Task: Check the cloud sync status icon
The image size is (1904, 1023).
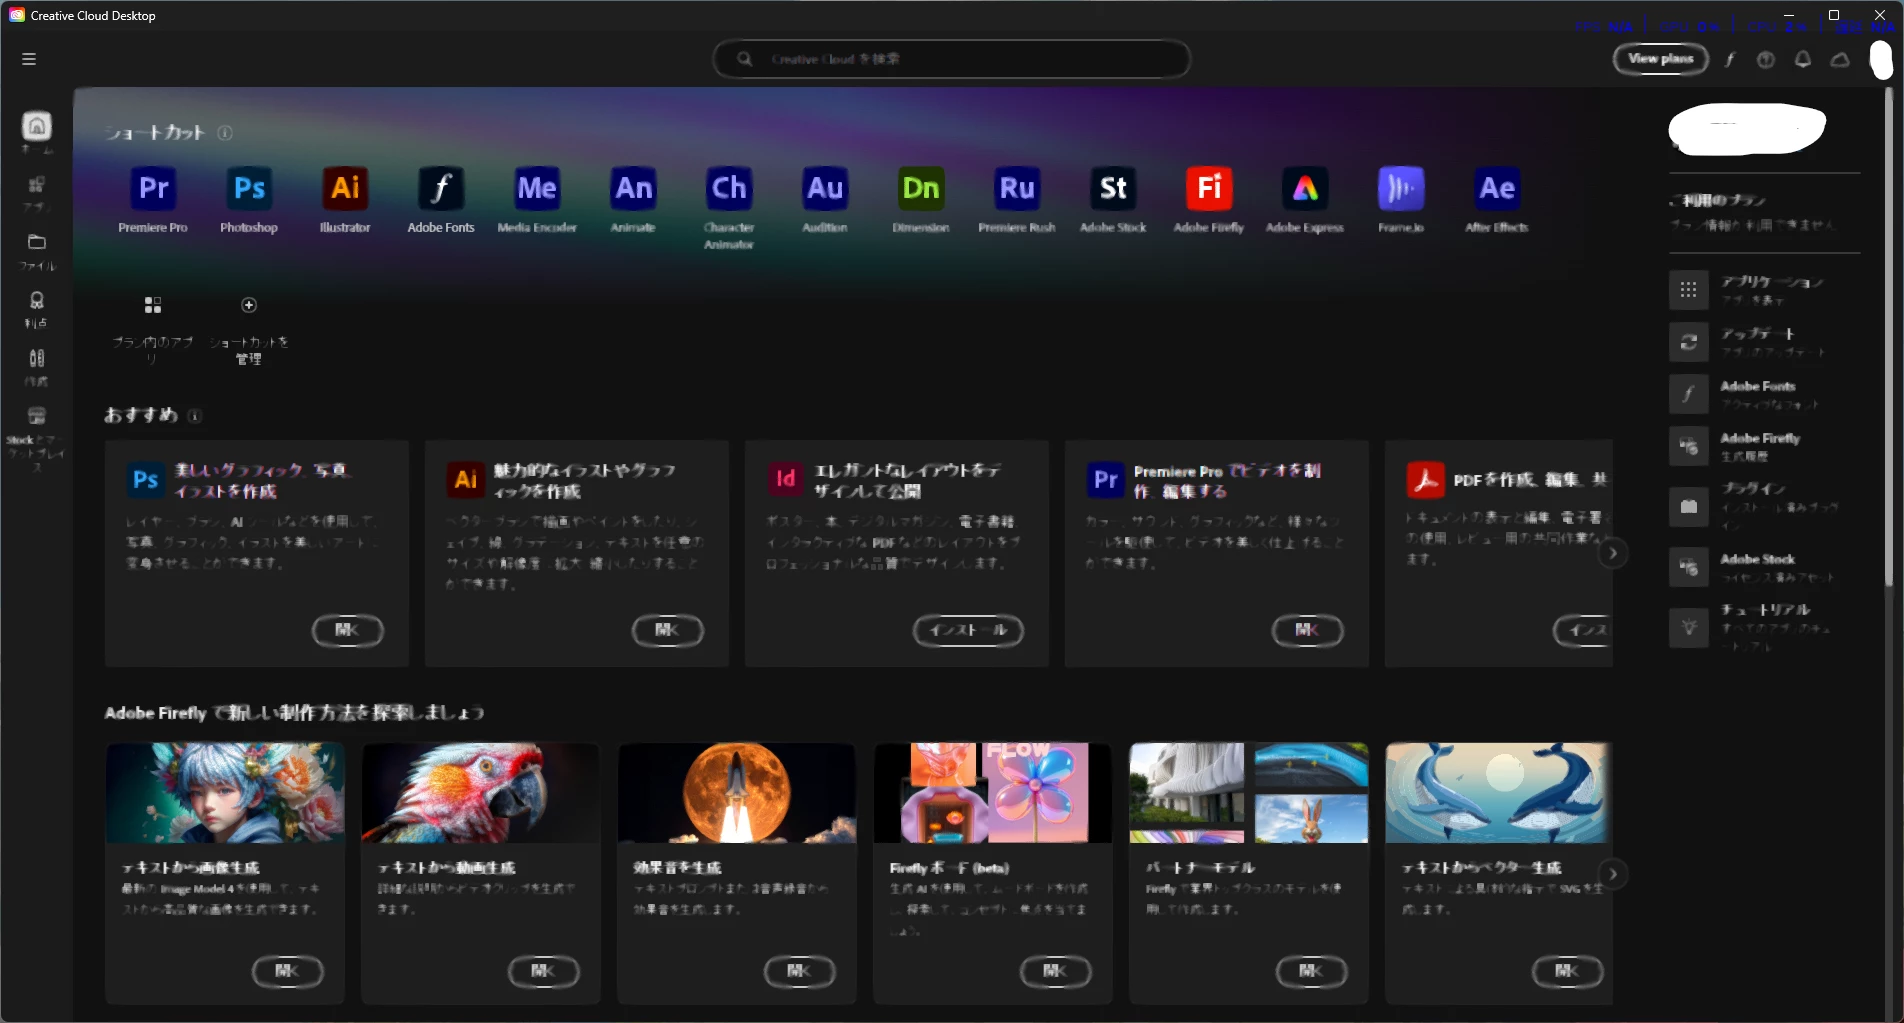Action: [x=1840, y=60]
